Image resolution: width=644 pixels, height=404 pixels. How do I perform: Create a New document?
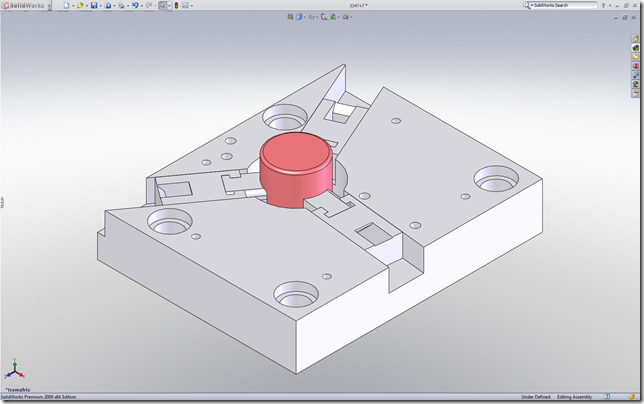[66, 5]
